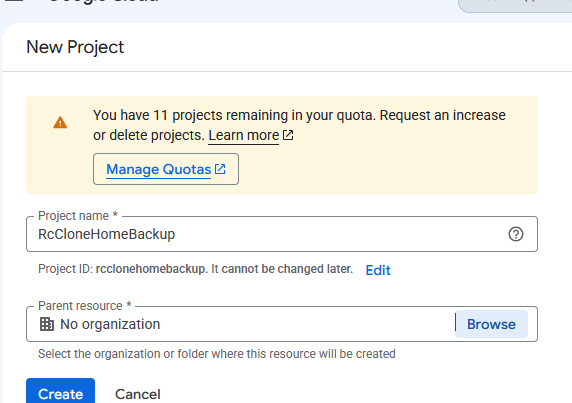Open Manage Quotas in a new tab
Screen dimensions: 572x403
point(166,169)
